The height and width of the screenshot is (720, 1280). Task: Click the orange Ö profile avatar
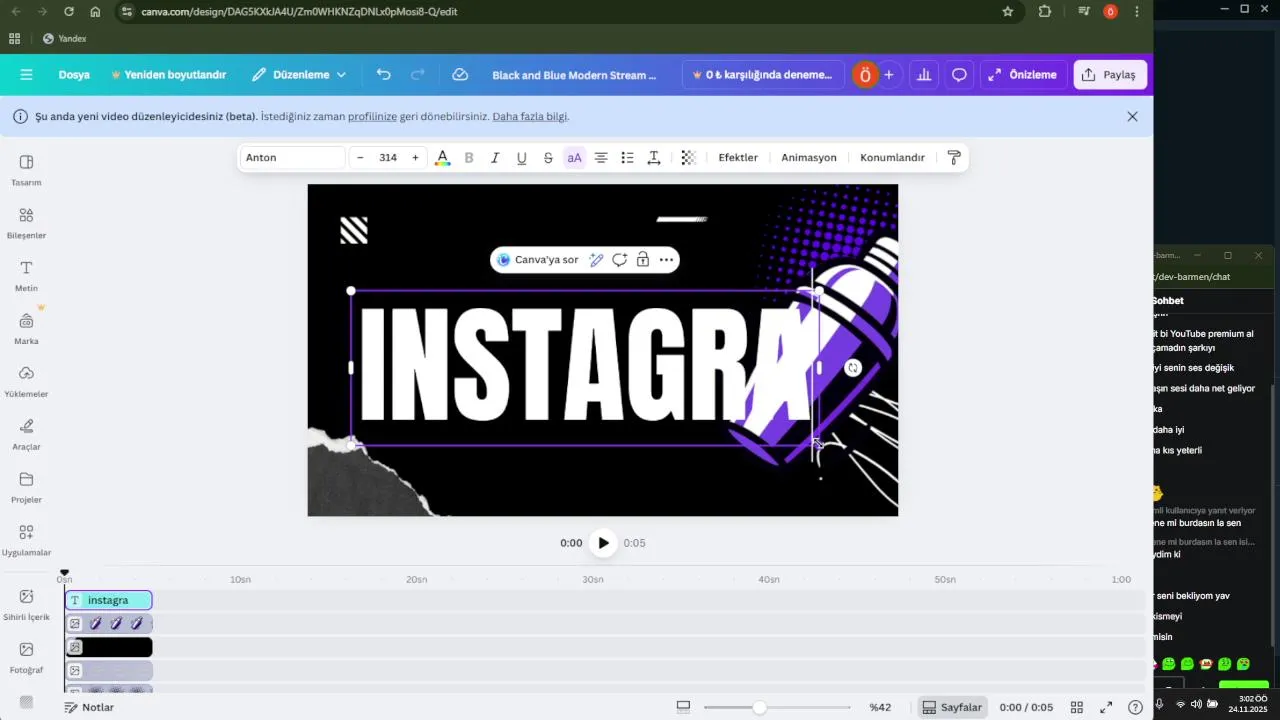865,75
